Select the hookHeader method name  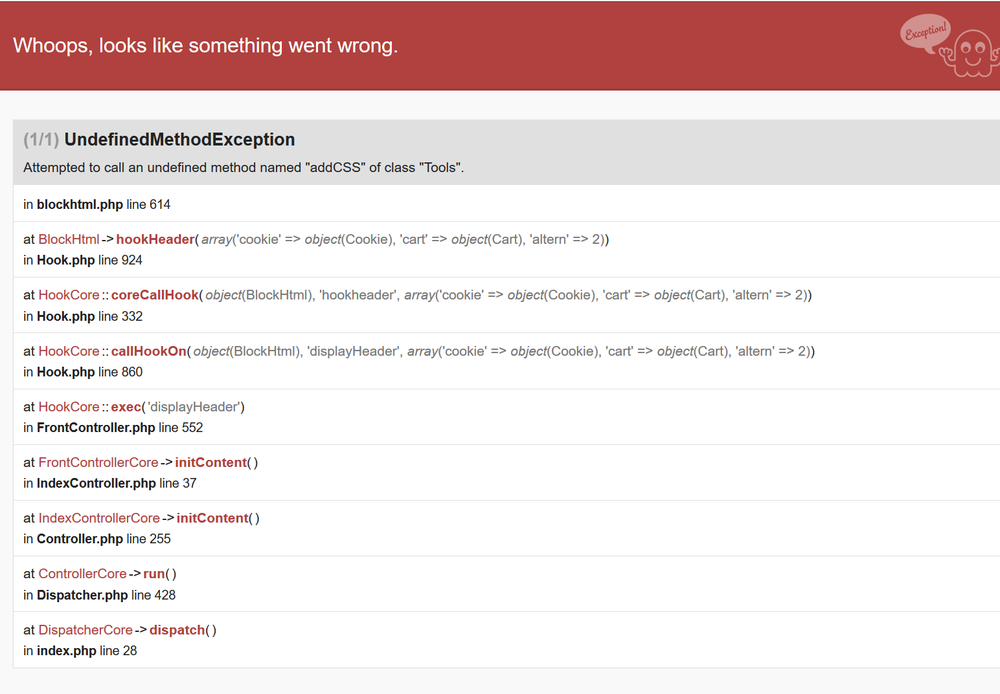point(154,239)
